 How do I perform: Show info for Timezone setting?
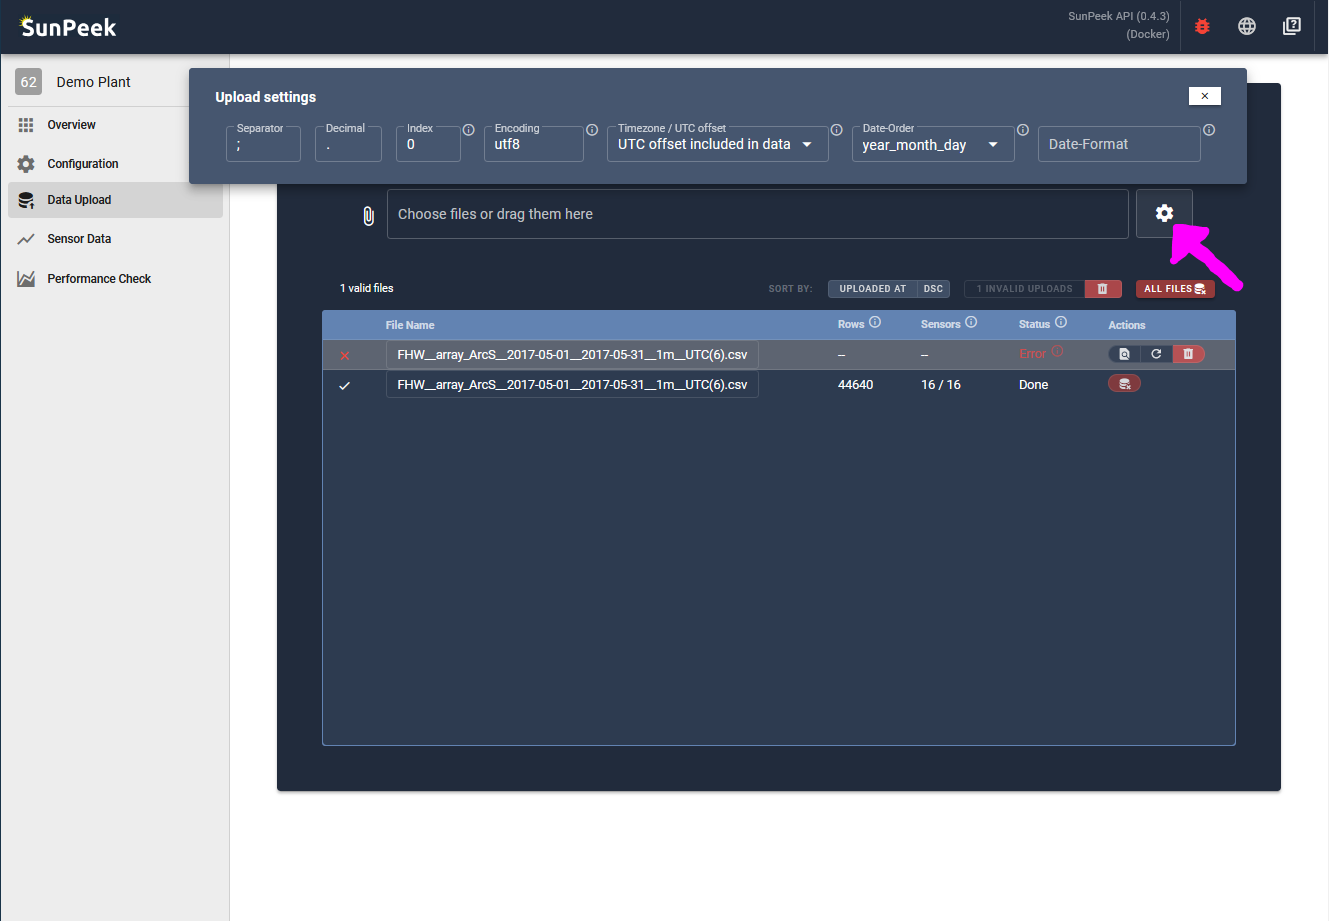pyautogui.click(x=836, y=130)
